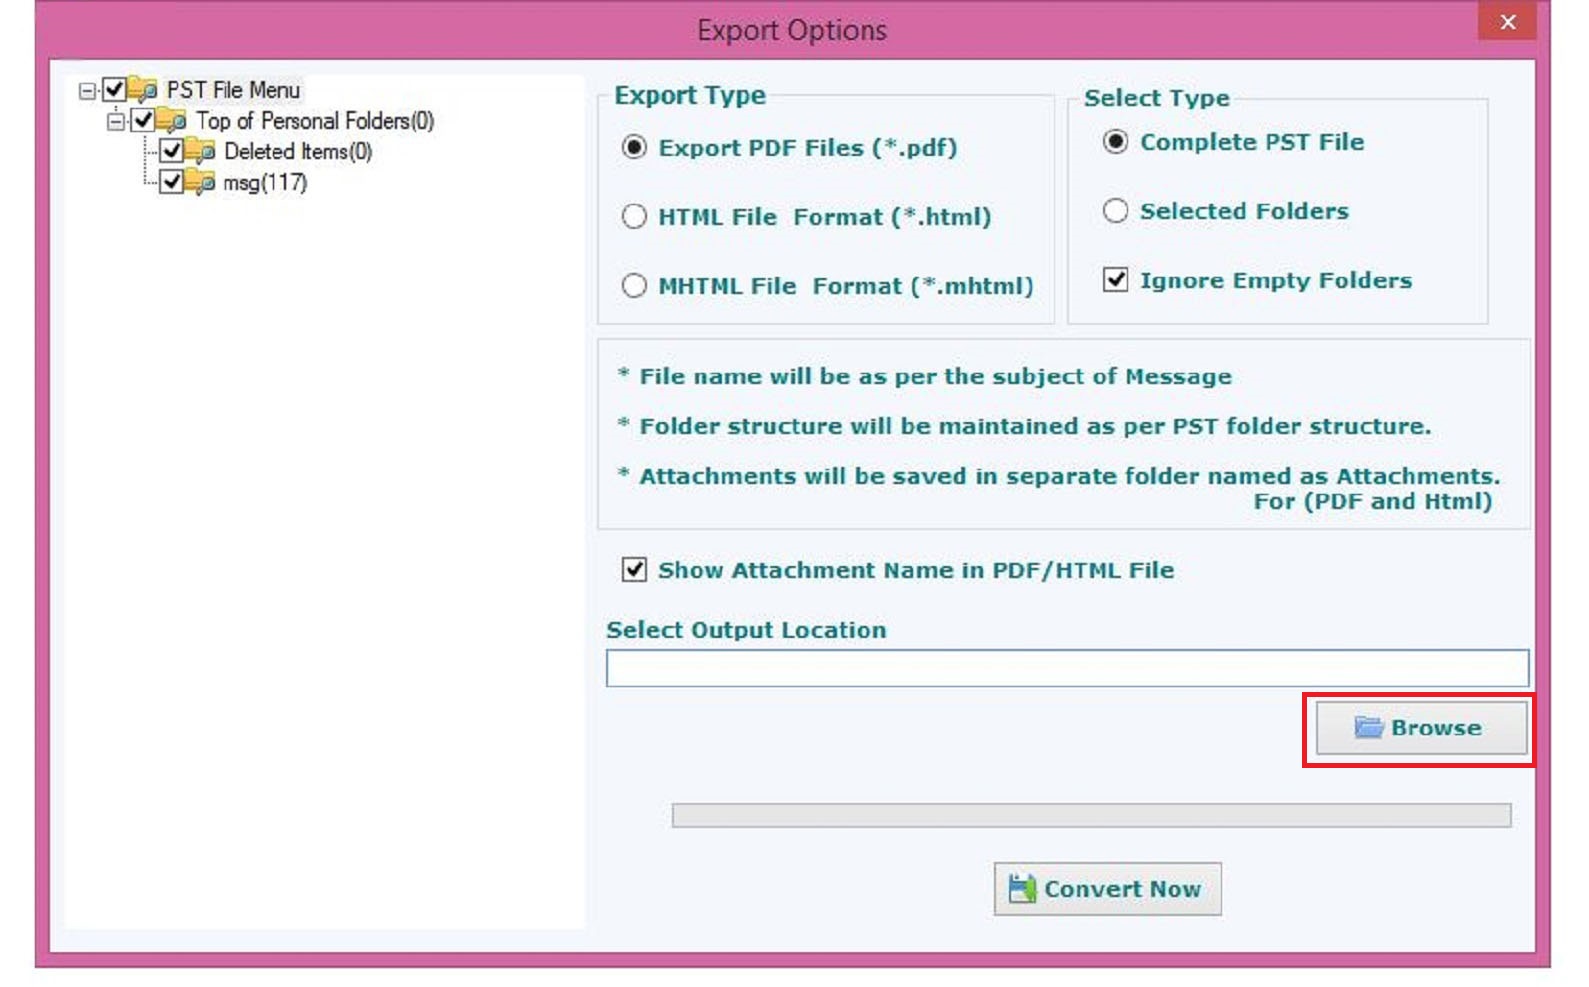Click the Convert Now button
Viewport: 1589px width, 987px height.
(x=1107, y=889)
